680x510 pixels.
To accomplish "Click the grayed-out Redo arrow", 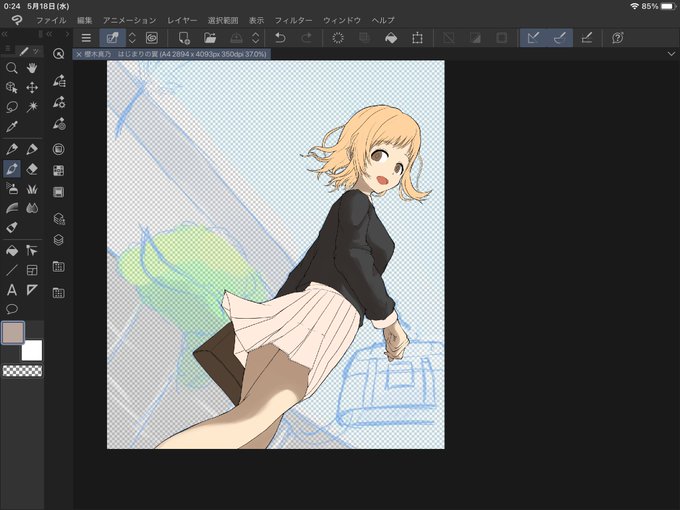I will click(307, 38).
